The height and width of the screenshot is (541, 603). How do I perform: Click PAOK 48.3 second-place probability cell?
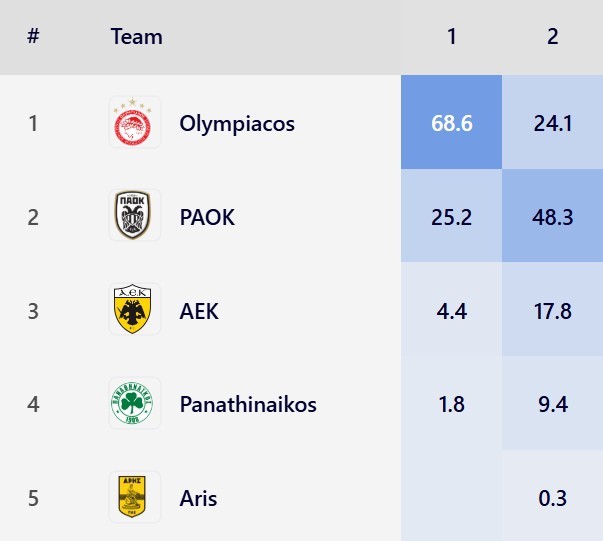pos(553,217)
